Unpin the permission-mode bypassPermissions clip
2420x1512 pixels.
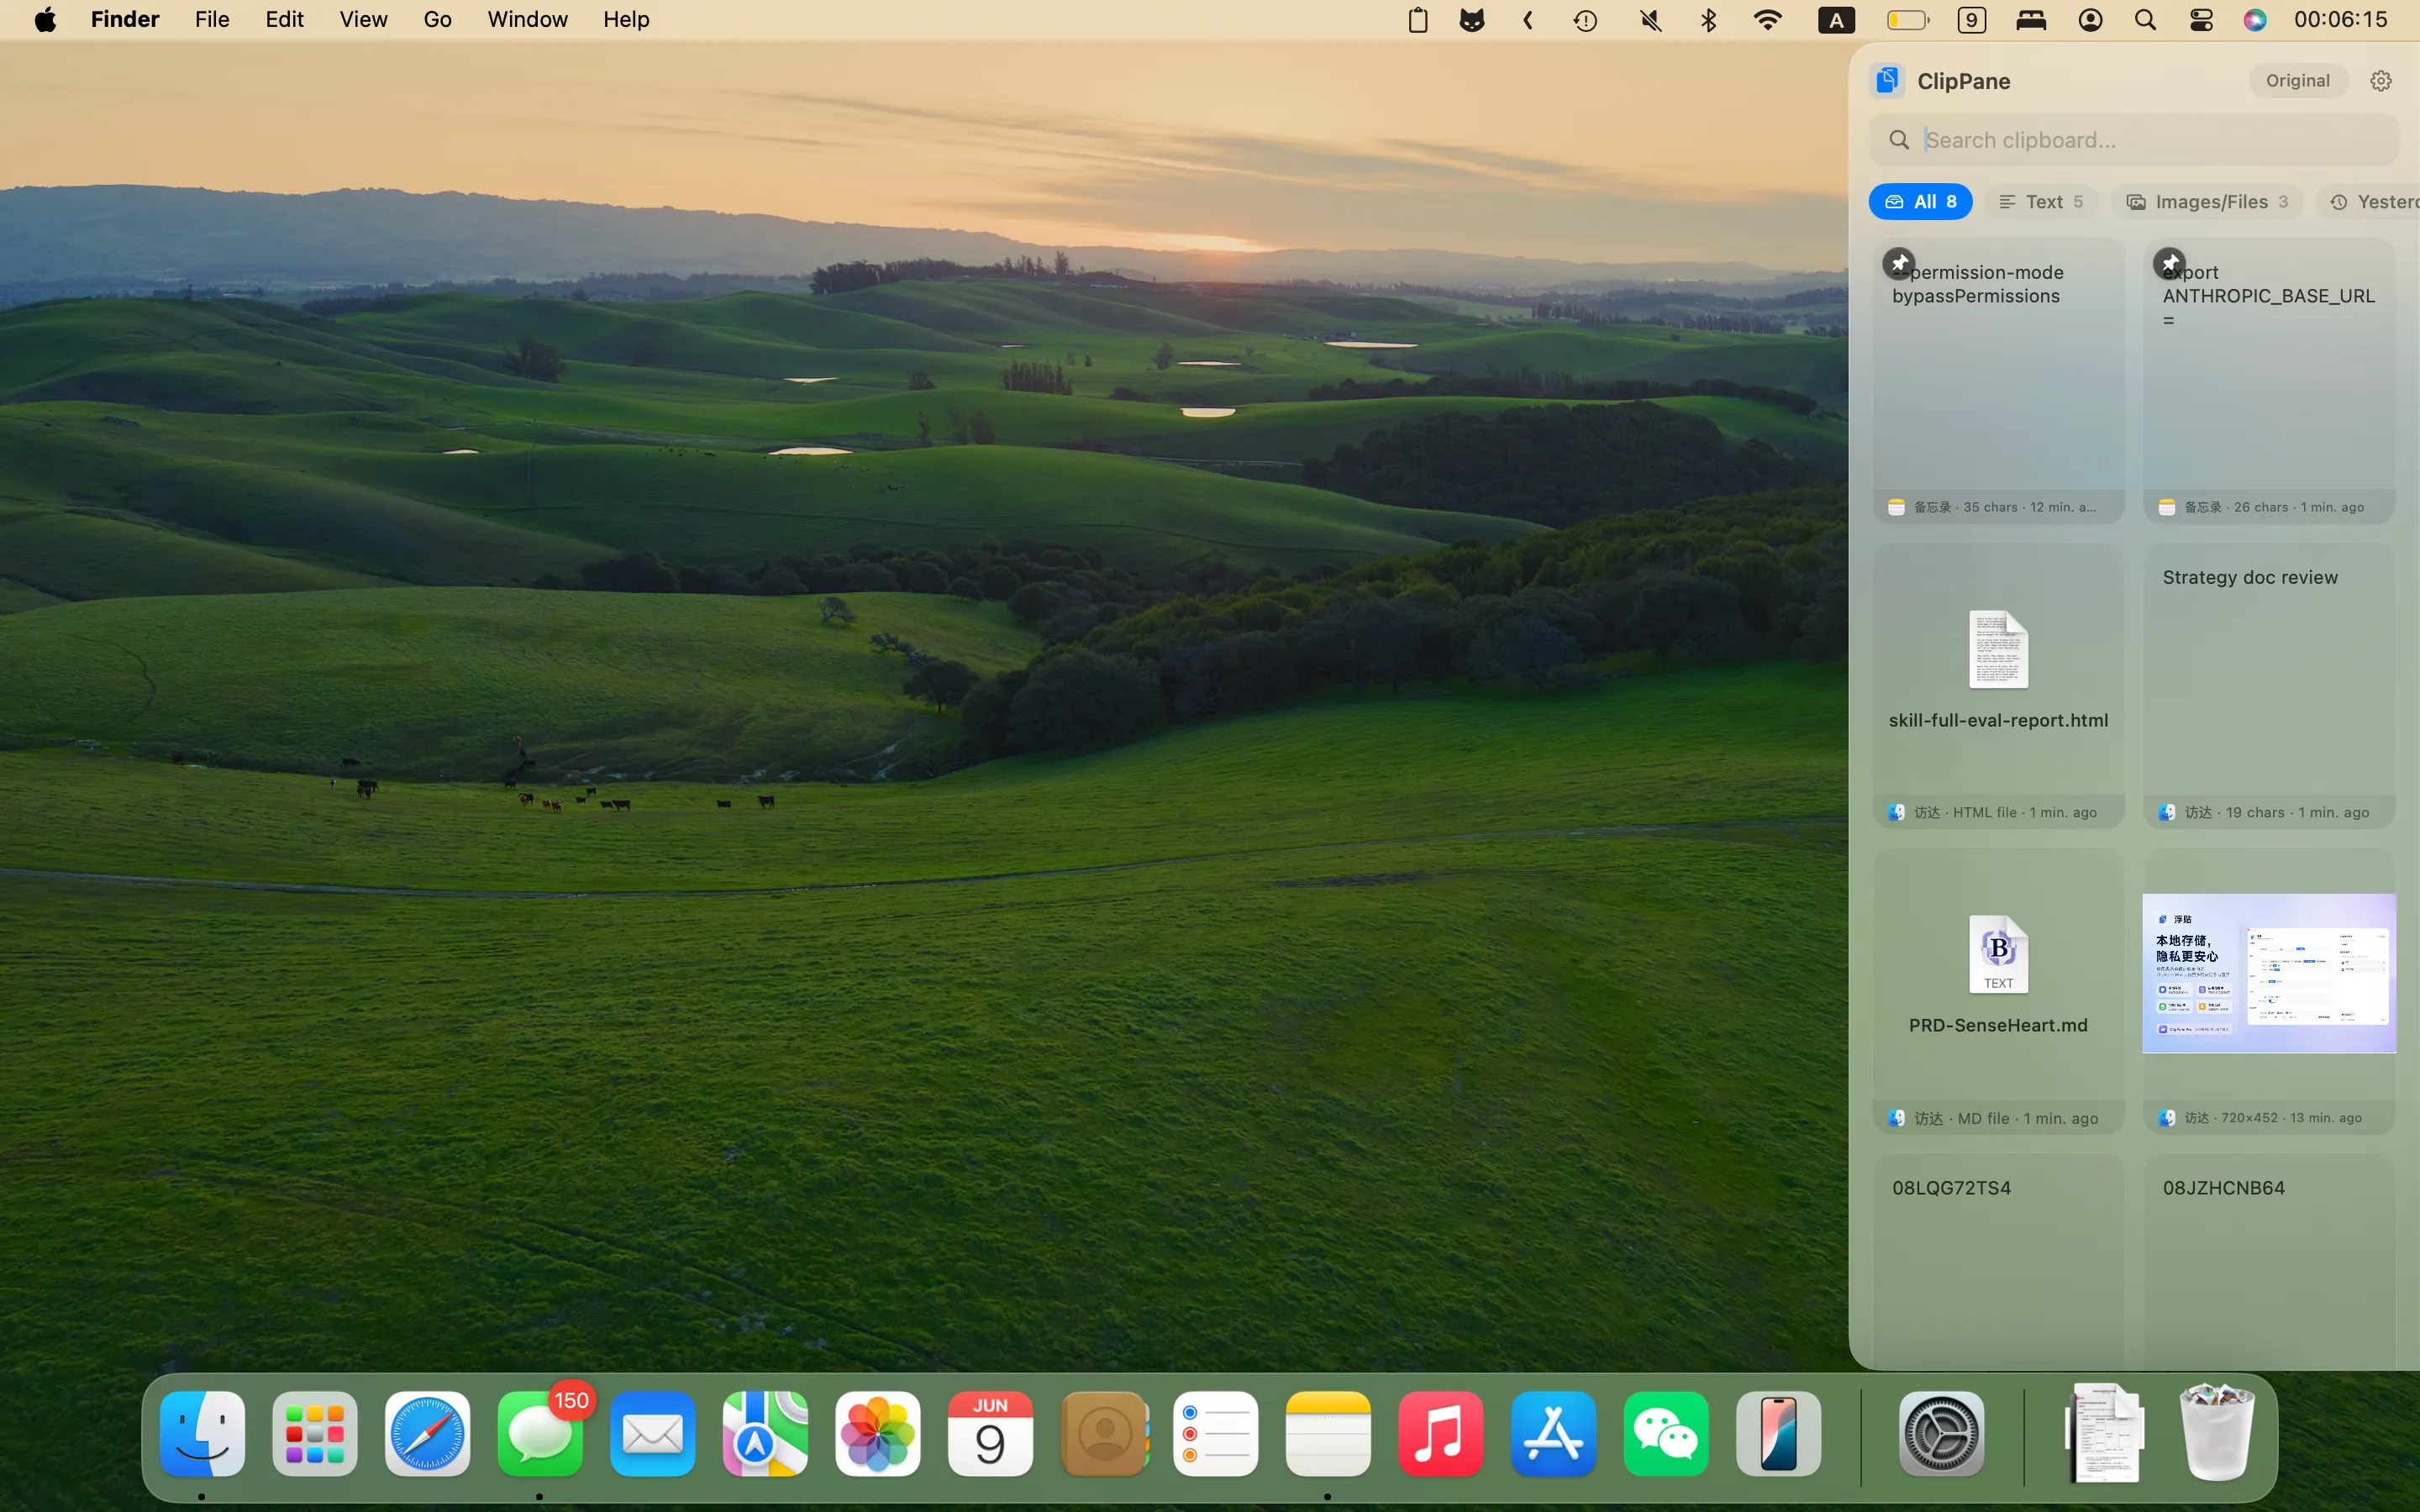pos(1898,263)
